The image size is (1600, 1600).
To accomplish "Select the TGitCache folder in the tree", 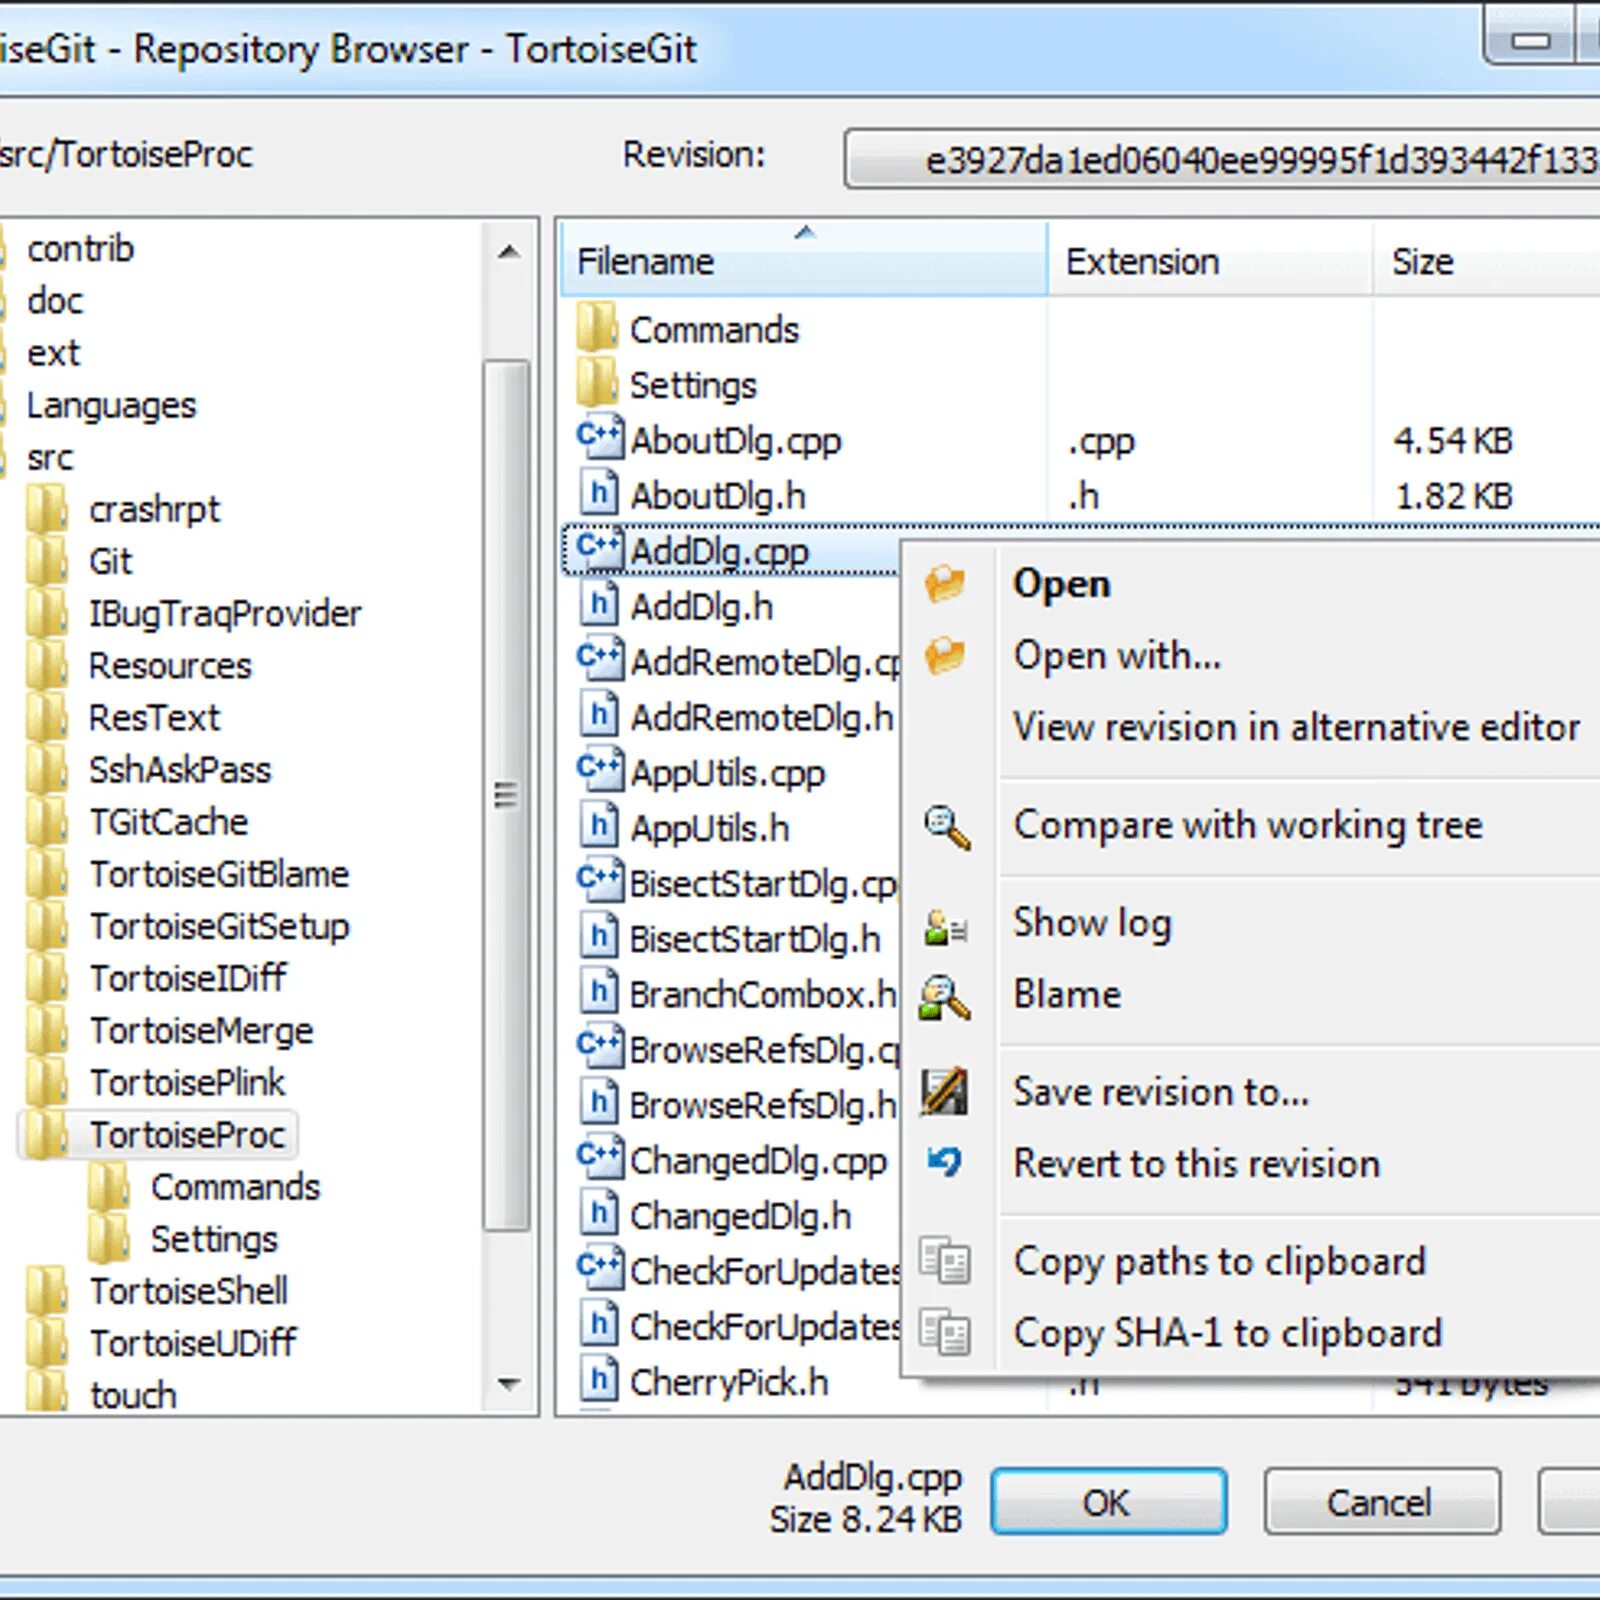I will (169, 822).
